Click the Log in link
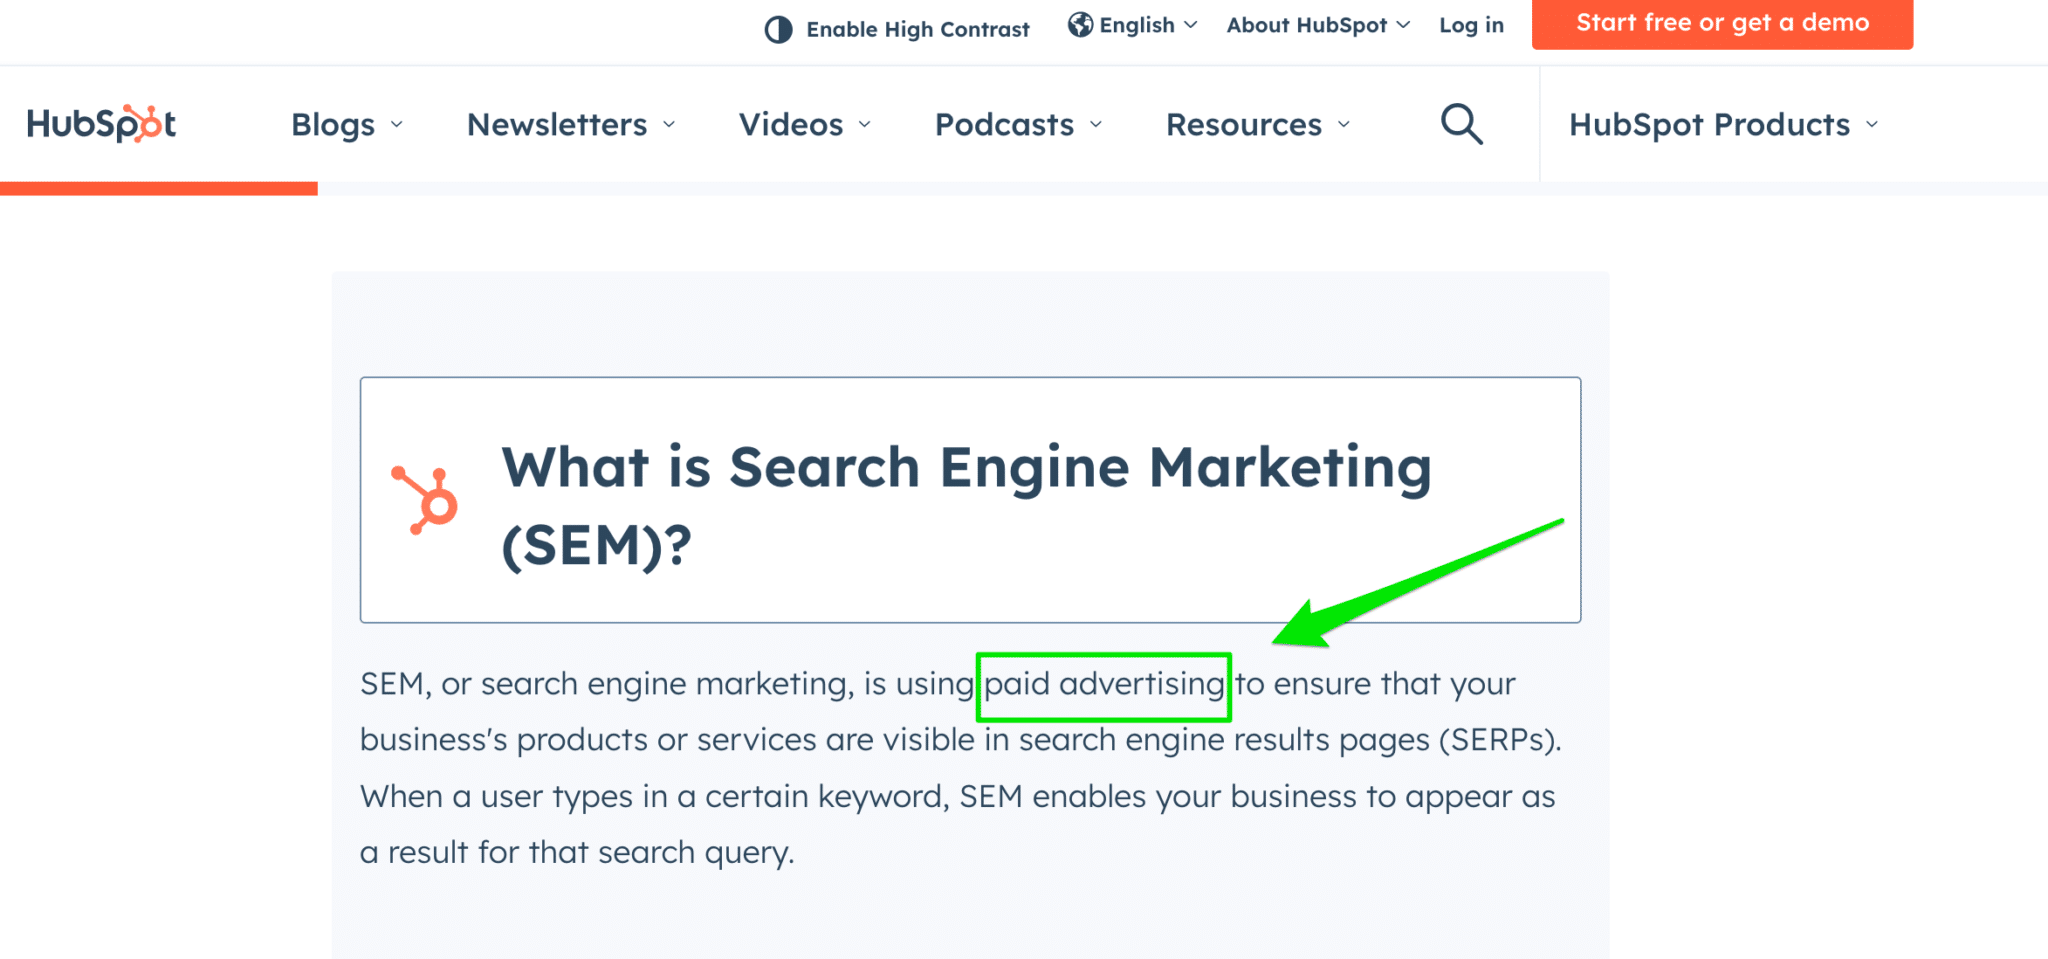Image resolution: width=2048 pixels, height=959 pixels. click(x=1470, y=24)
